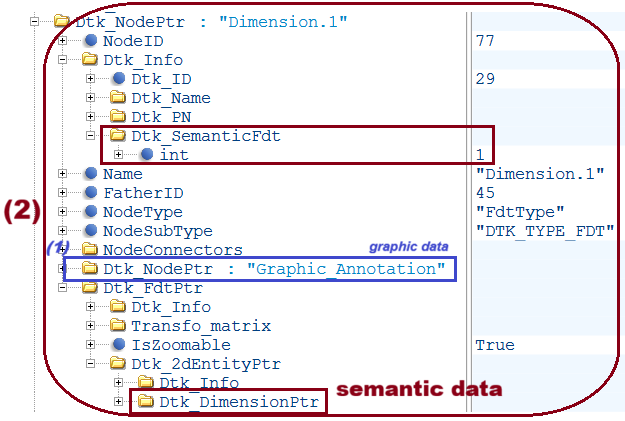Click the blue sphere icon next to FatherID
The width and height of the screenshot is (625, 421).
click(90, 193)
